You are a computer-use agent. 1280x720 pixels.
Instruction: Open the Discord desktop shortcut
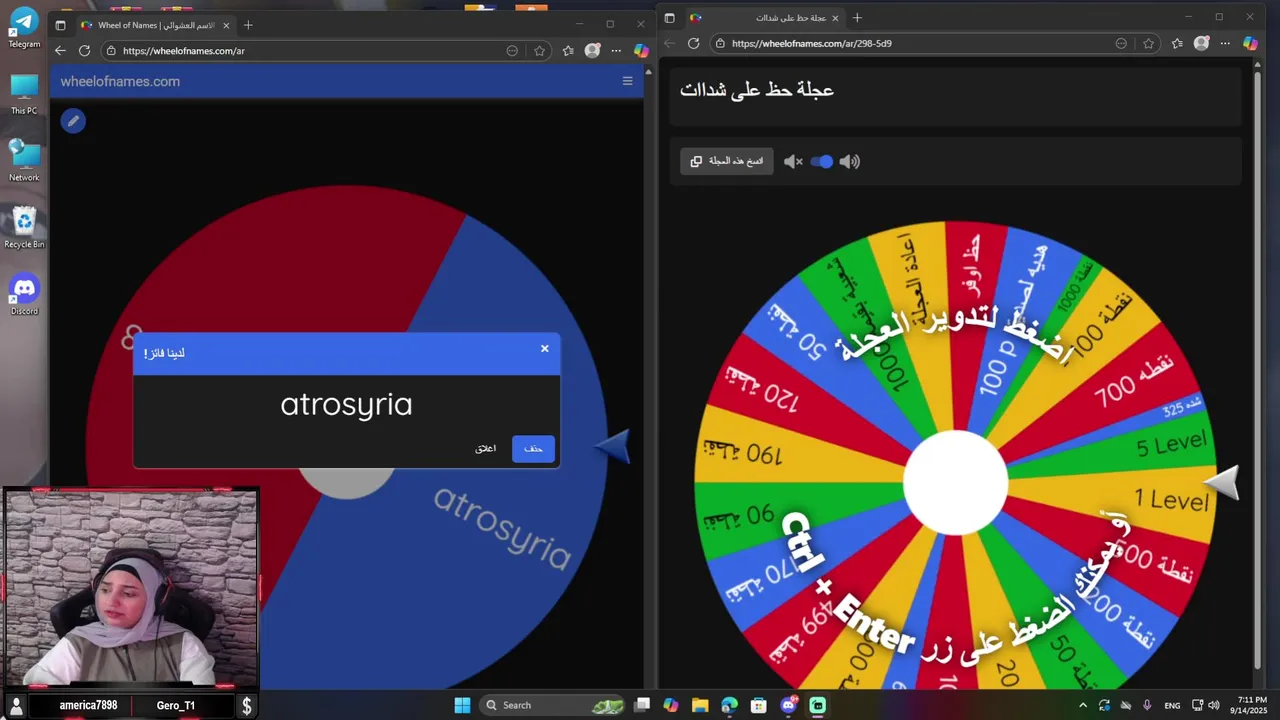point(24,294)
